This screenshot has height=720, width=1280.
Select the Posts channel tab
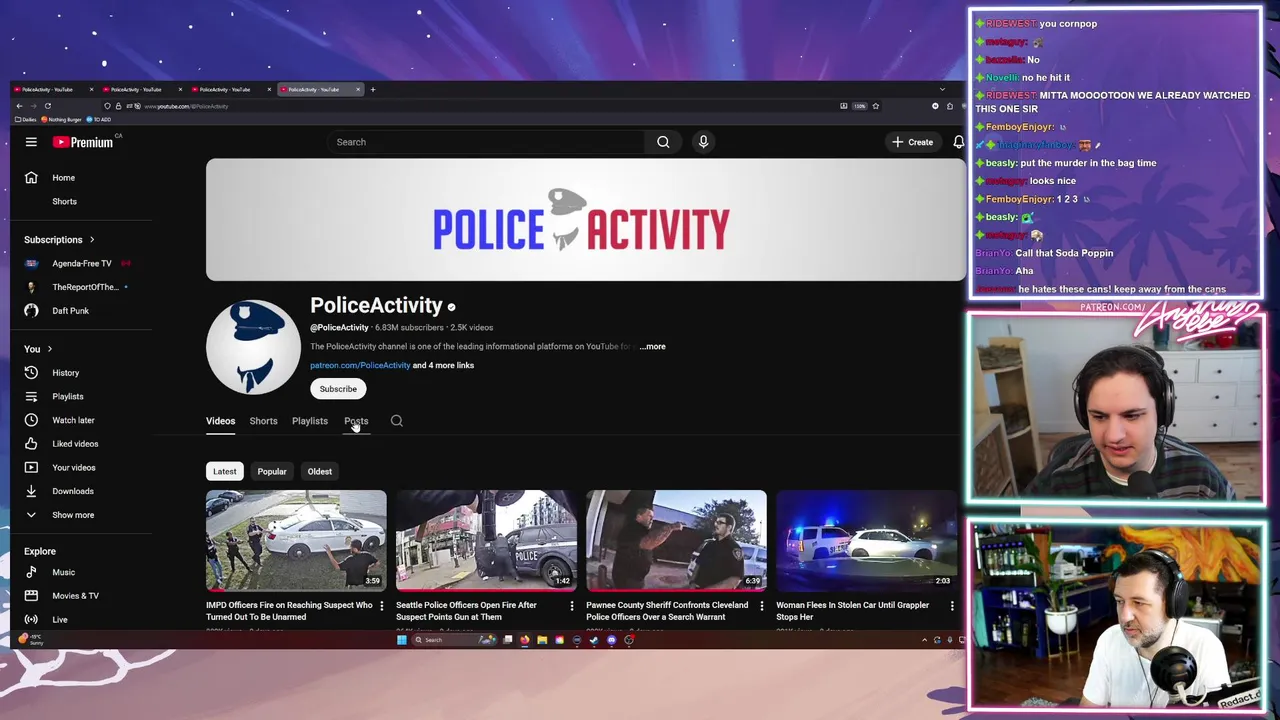(x=356, y=421)
